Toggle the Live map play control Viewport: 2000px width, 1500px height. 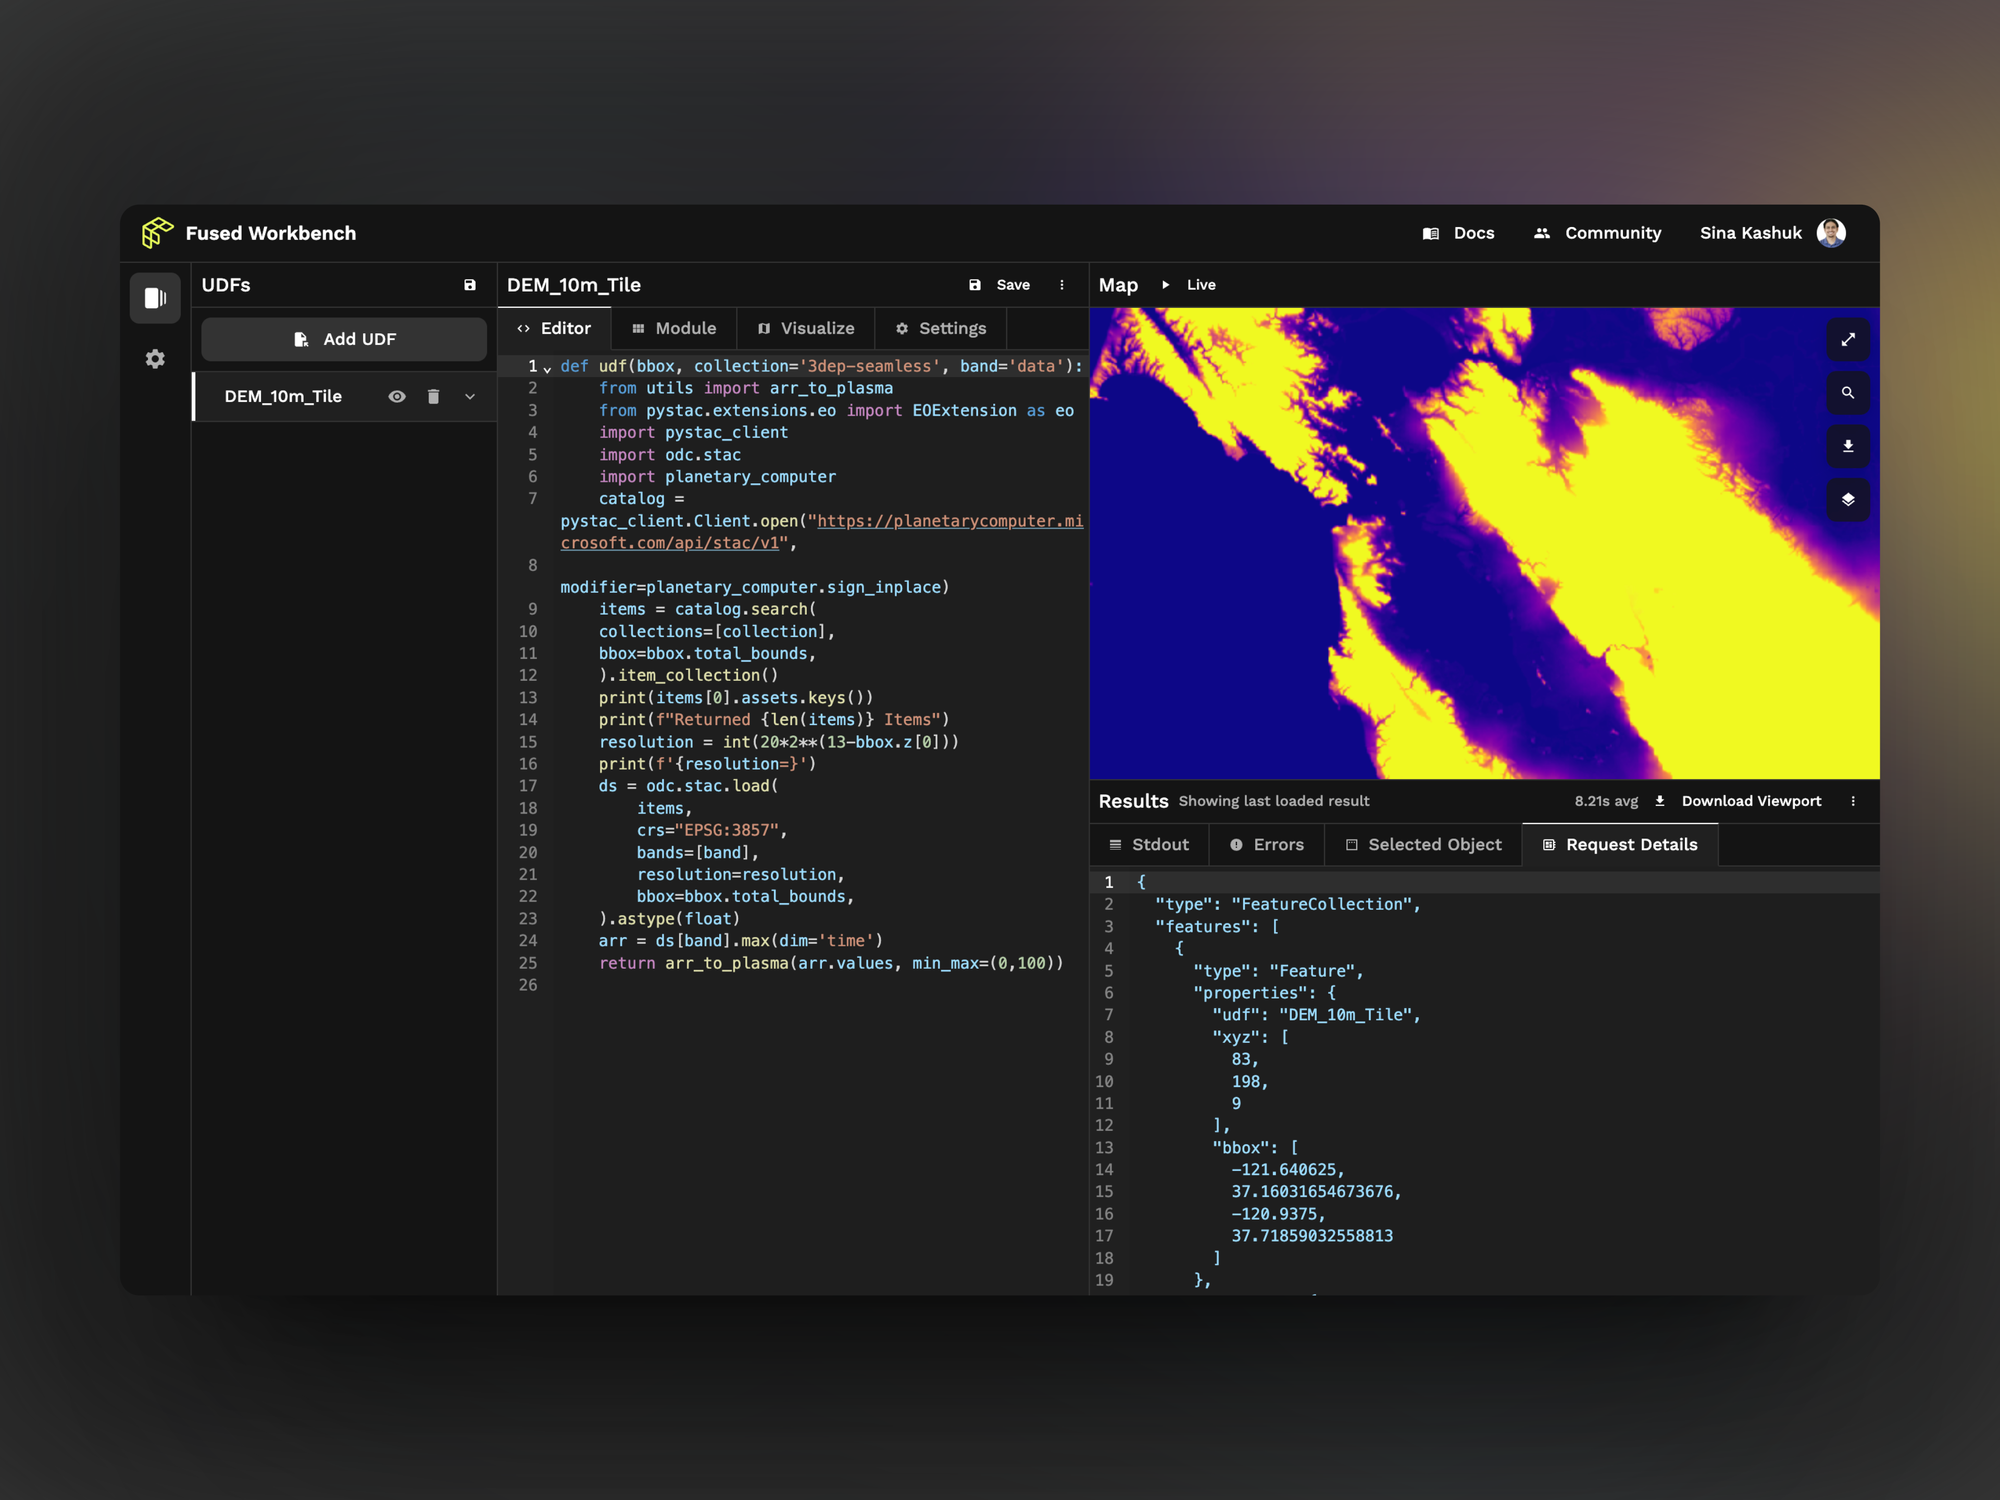1166,285
